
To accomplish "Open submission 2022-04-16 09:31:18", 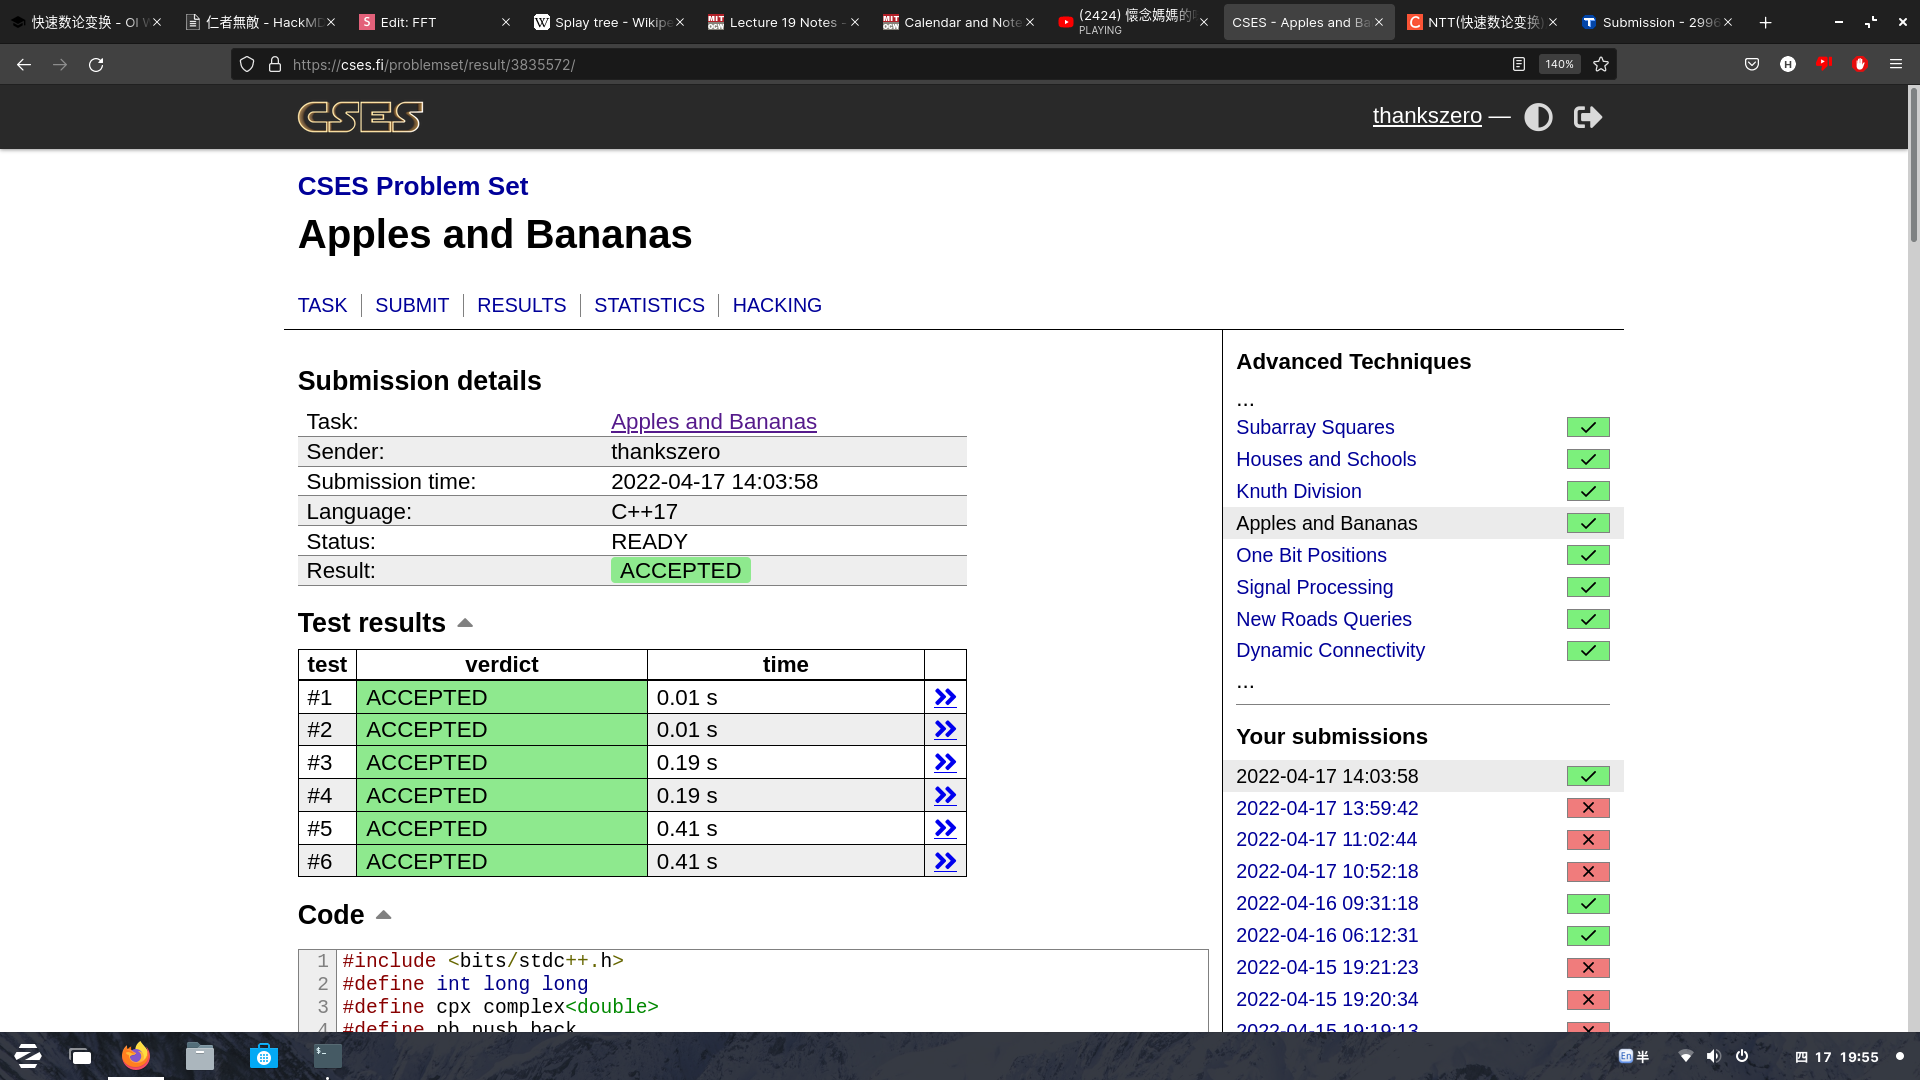I will tap(1327, 903).
